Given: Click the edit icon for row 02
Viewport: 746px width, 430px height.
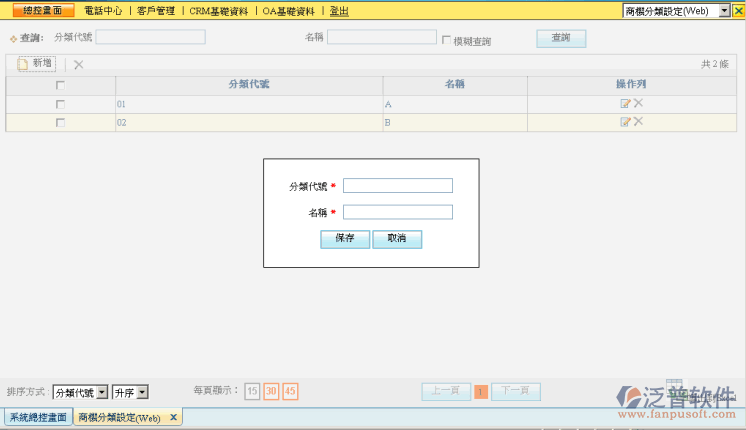Looking at the screenshot, I should click(625, 122).
